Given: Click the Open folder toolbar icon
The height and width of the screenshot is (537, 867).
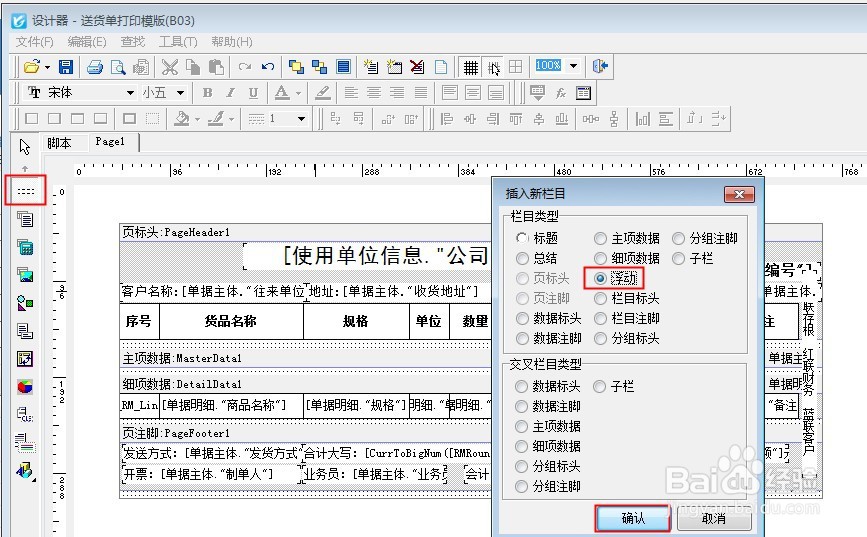Looking at the screenshot, I should [x=32, y=67].
